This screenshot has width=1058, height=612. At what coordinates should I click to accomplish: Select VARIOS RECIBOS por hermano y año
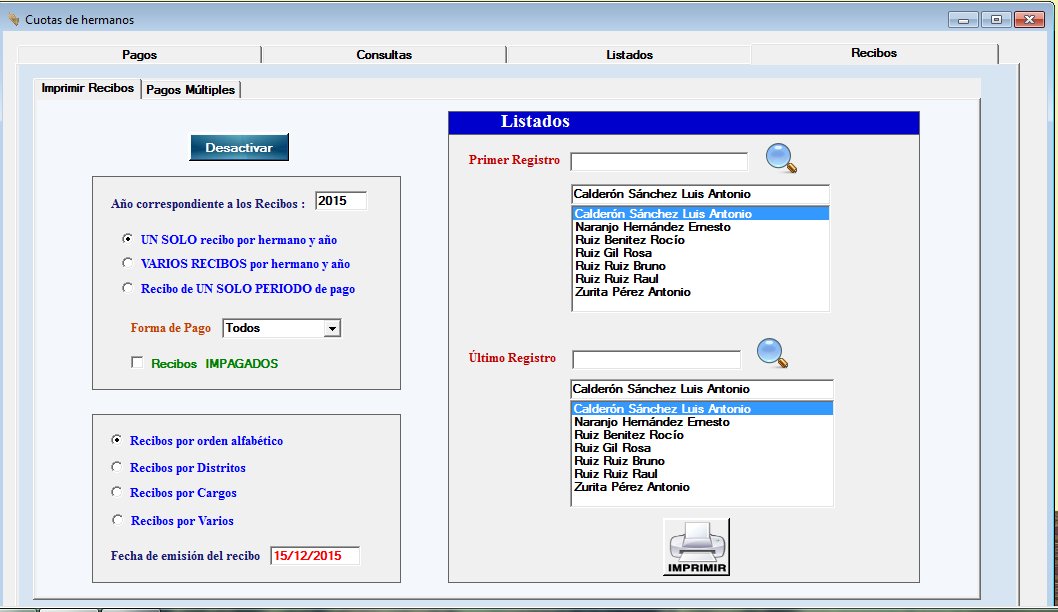tap(127, 264)
